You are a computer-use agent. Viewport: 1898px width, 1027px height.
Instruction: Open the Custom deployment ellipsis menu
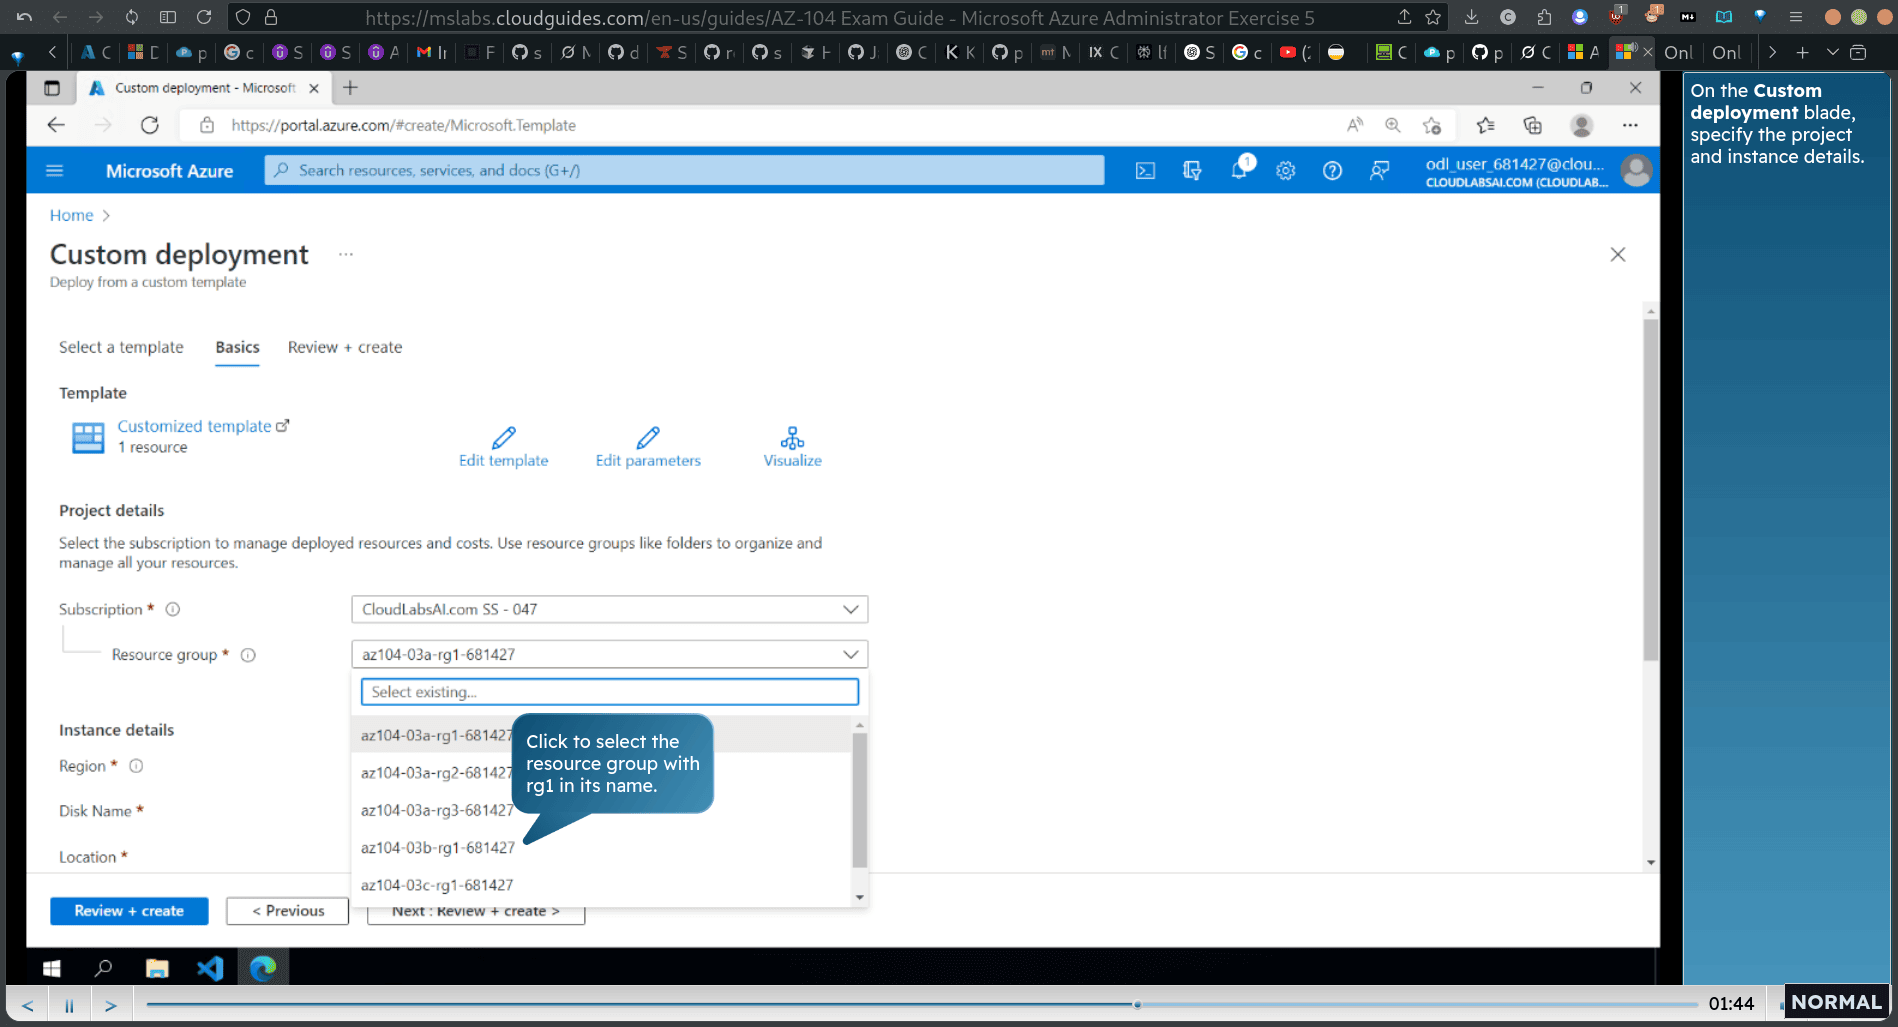pos(346,254)
